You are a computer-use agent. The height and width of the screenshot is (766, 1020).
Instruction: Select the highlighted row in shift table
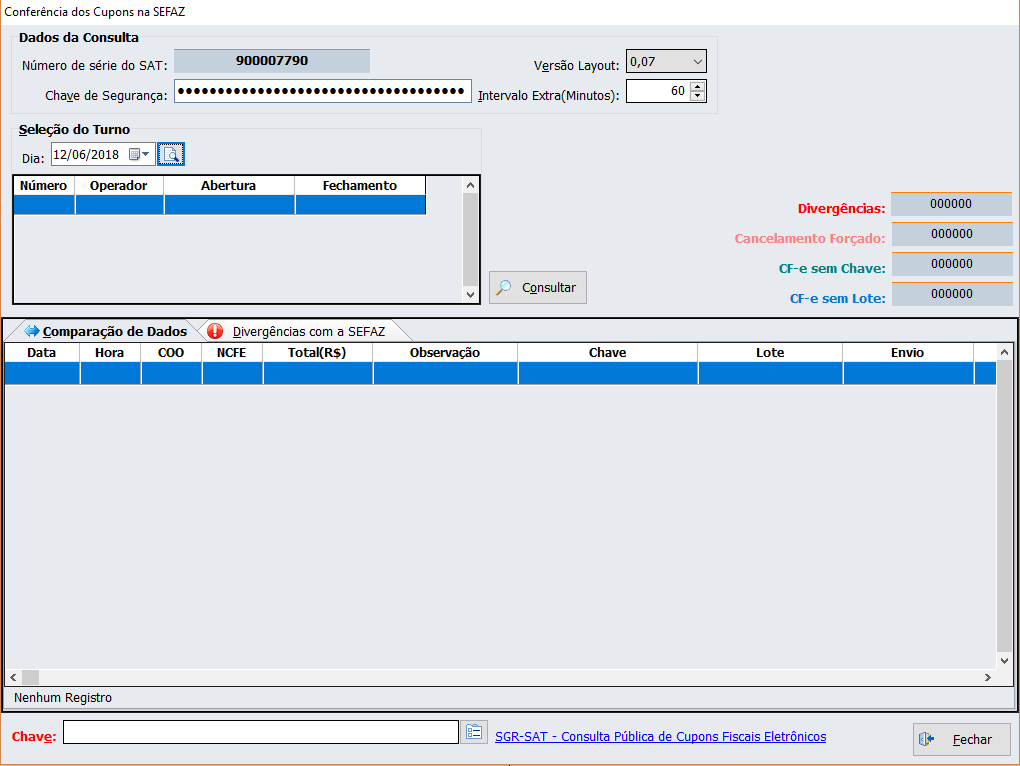[219, 205]
